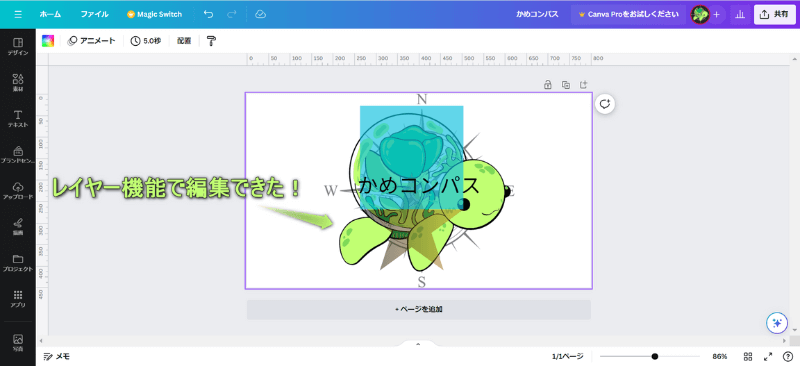Go to ホーム (Home)

[x=51, y=14]
